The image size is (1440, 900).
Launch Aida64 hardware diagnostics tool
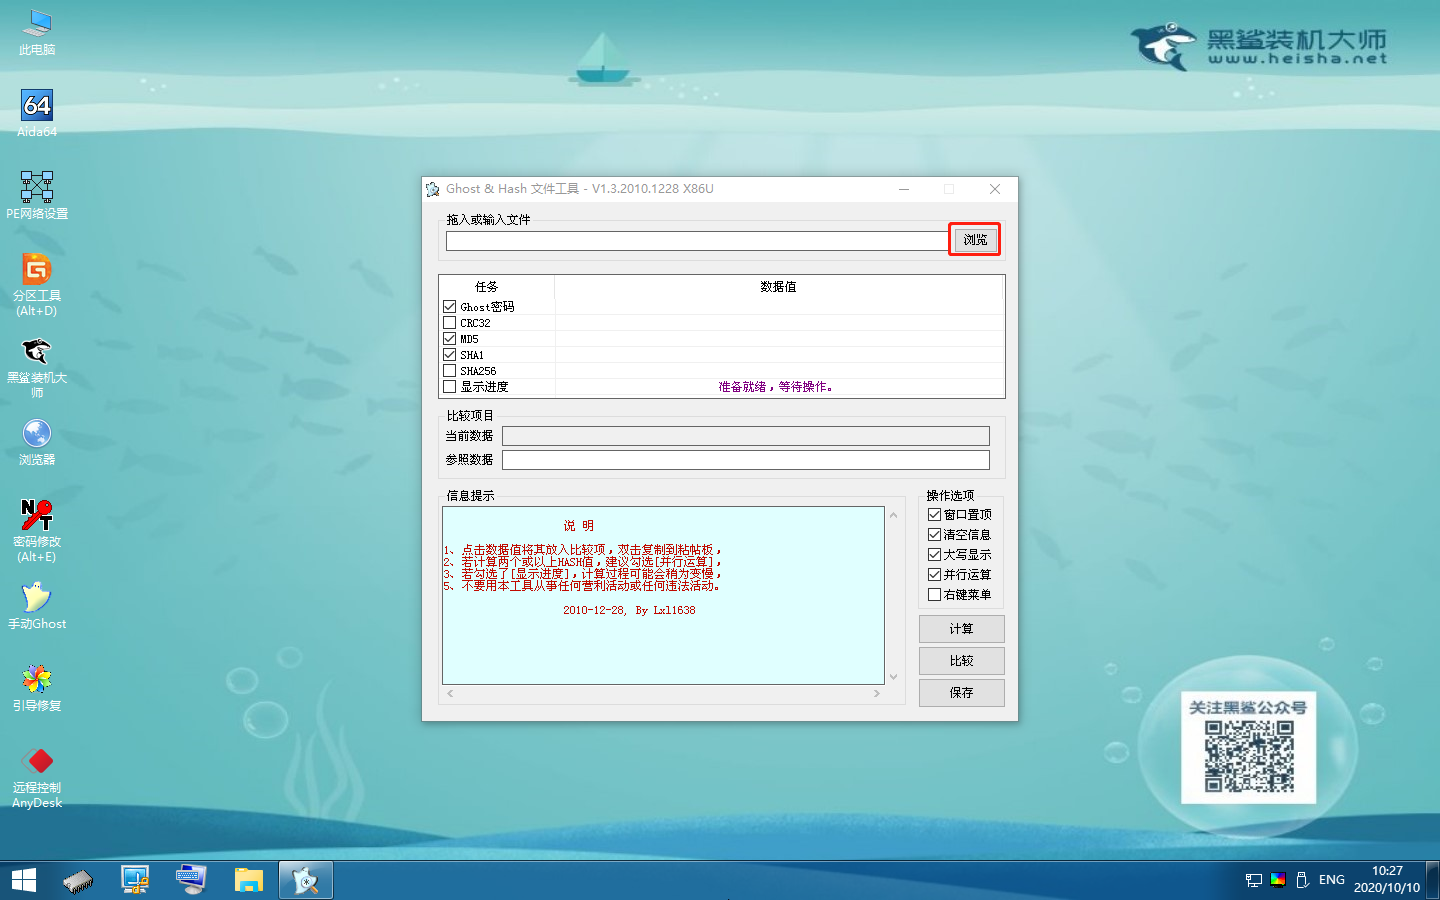[x=36, y=107]
